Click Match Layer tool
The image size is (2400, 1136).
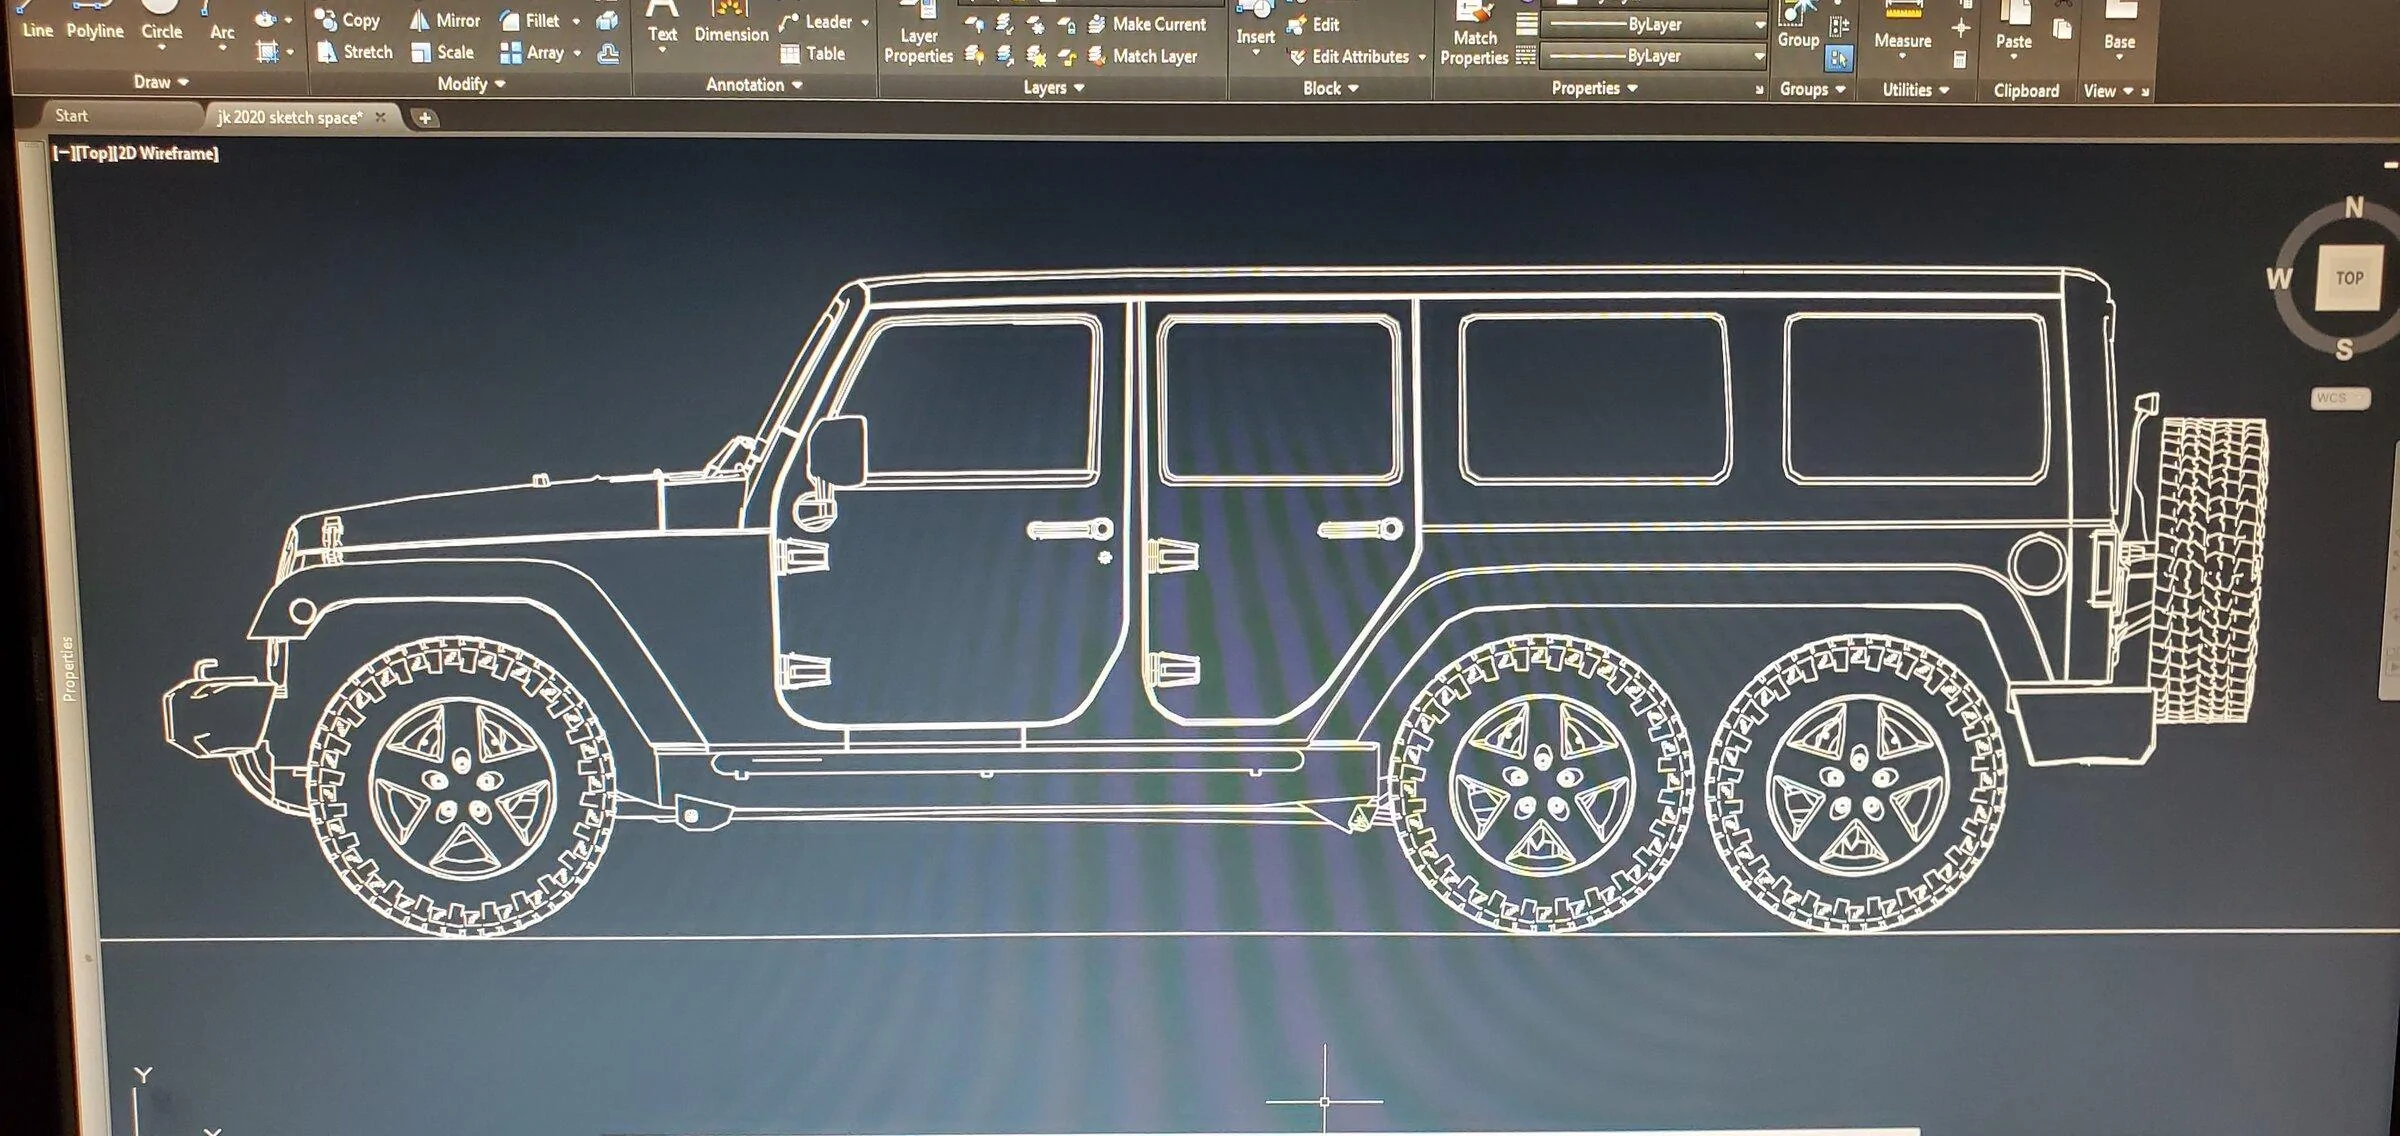point(1142,57)
